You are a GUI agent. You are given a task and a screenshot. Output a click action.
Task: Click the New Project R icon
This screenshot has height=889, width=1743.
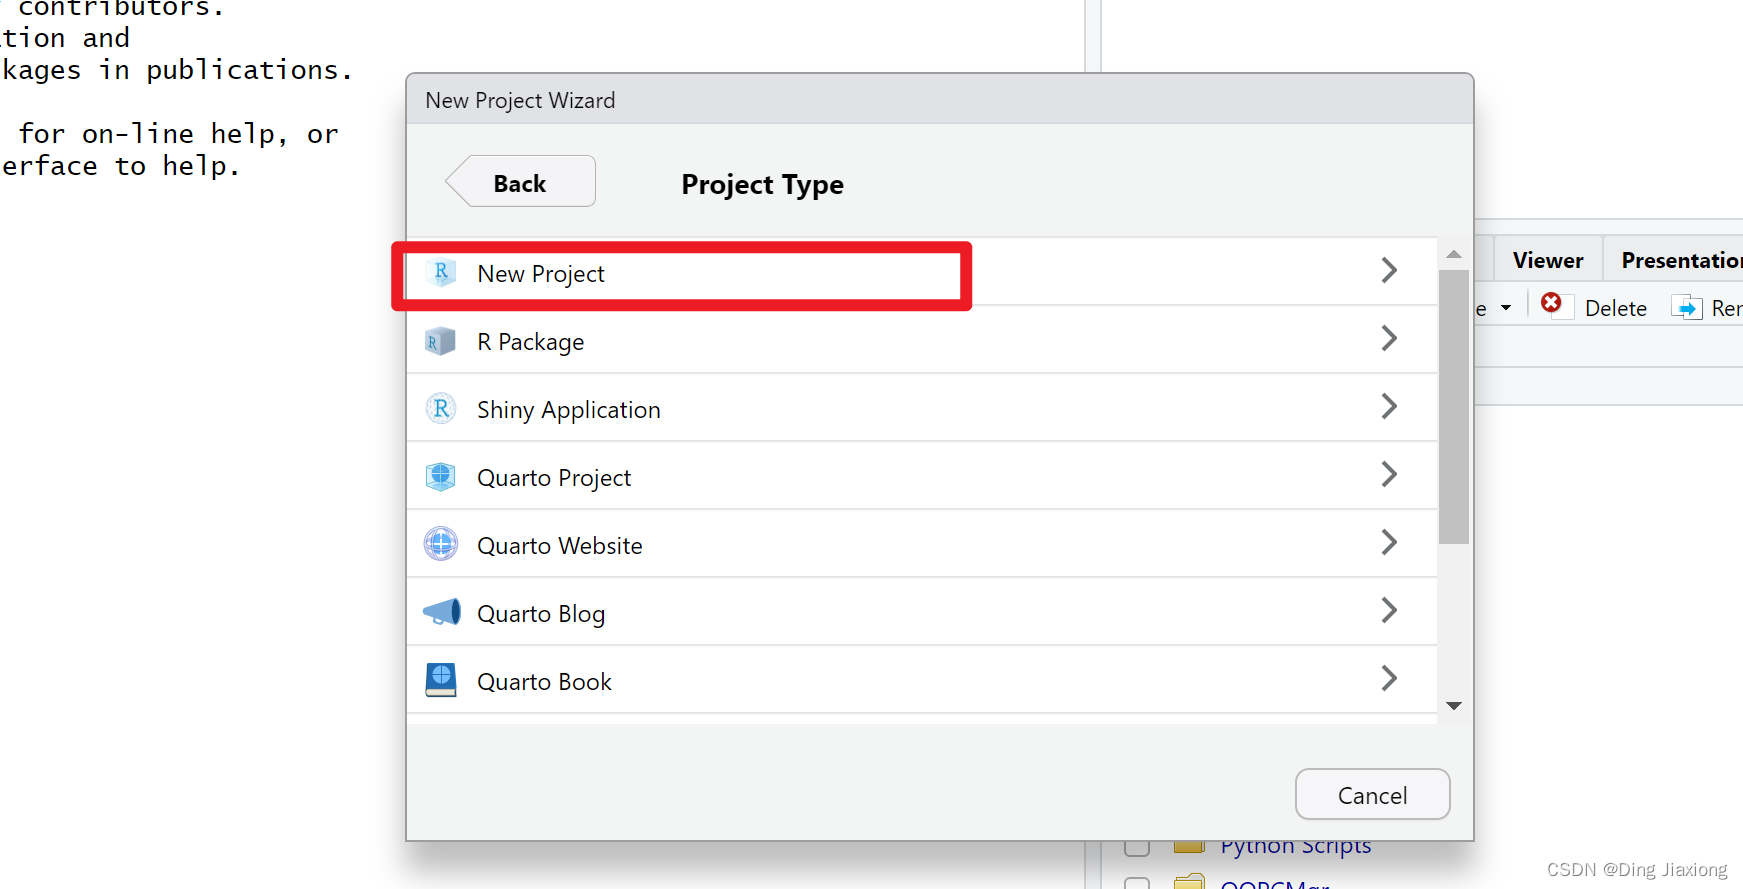[x=441, y=273]
